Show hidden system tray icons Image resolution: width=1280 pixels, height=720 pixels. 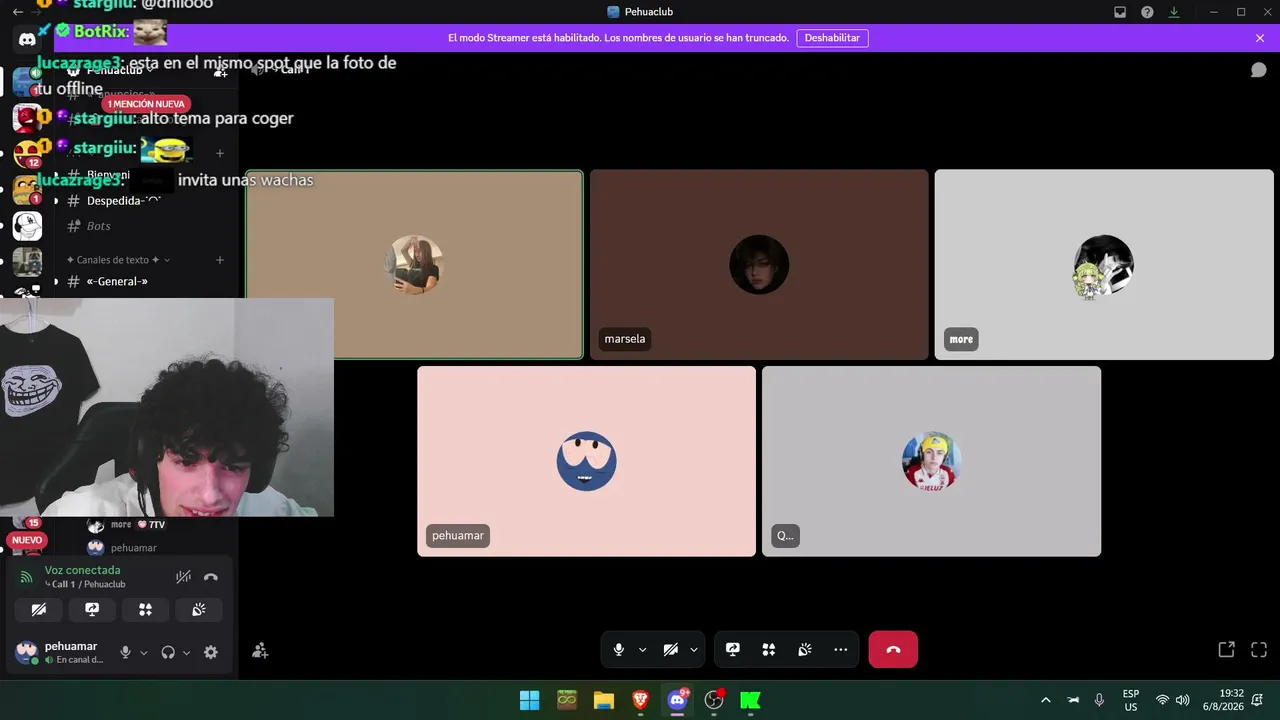pos(1046,700)
